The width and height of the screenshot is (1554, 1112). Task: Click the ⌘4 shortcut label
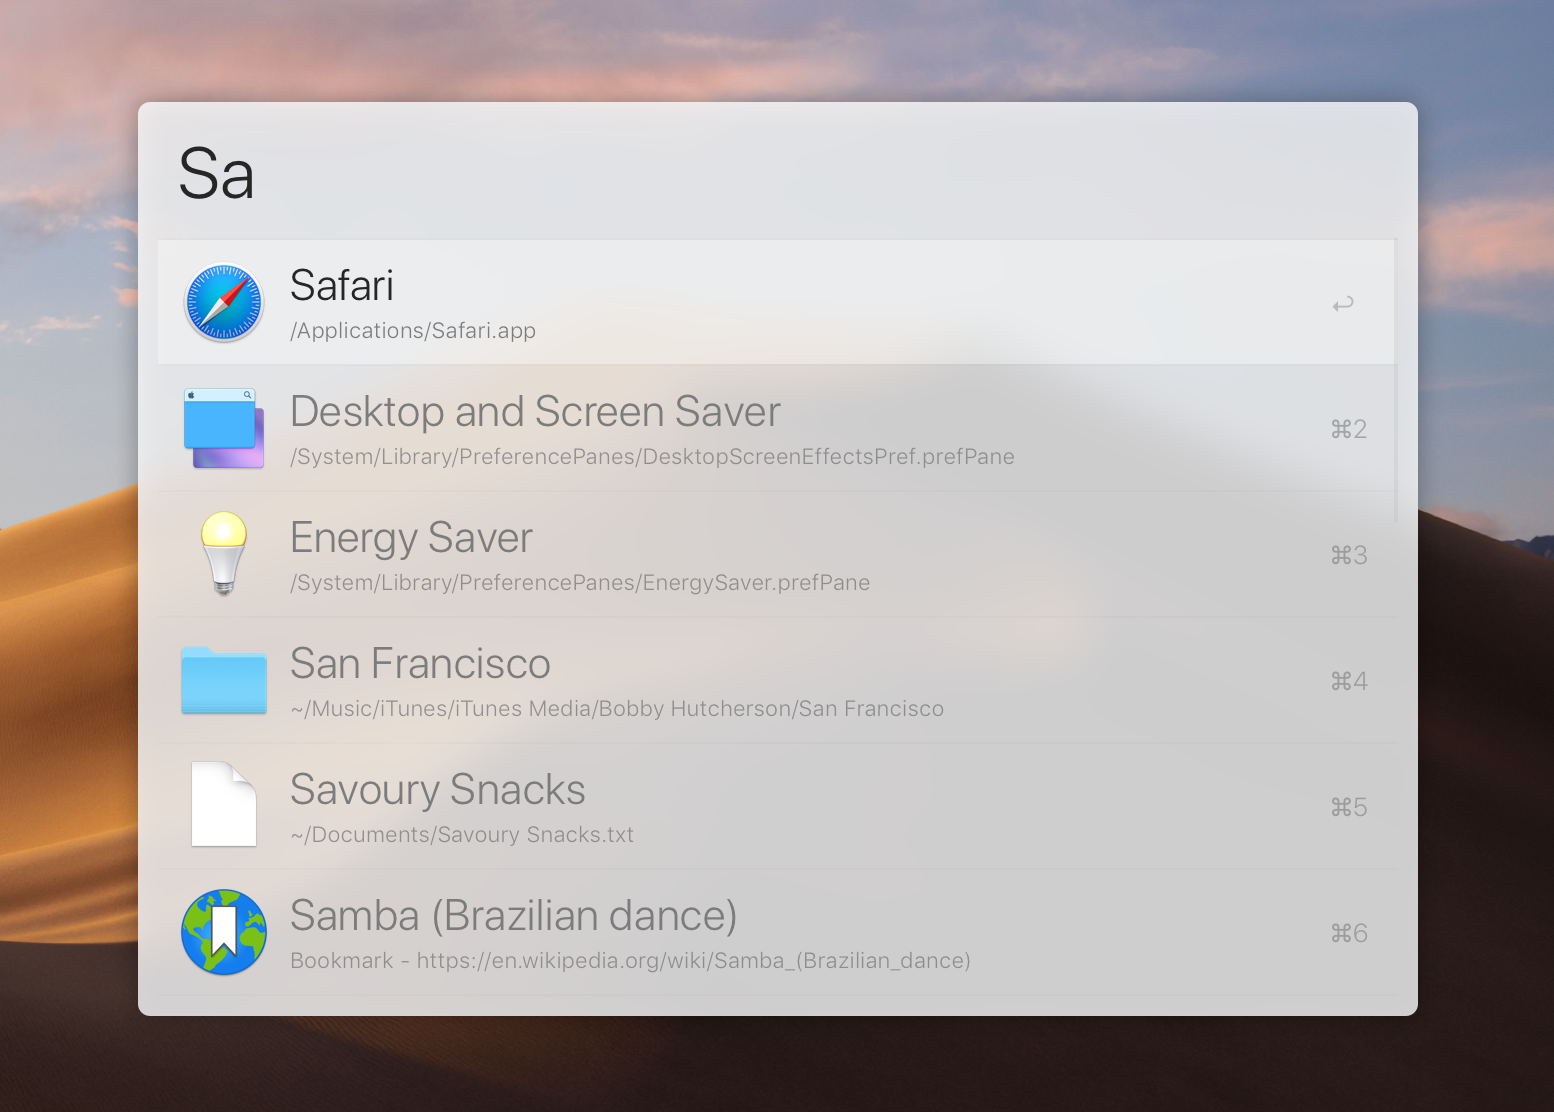click(x=1349, y=681)
